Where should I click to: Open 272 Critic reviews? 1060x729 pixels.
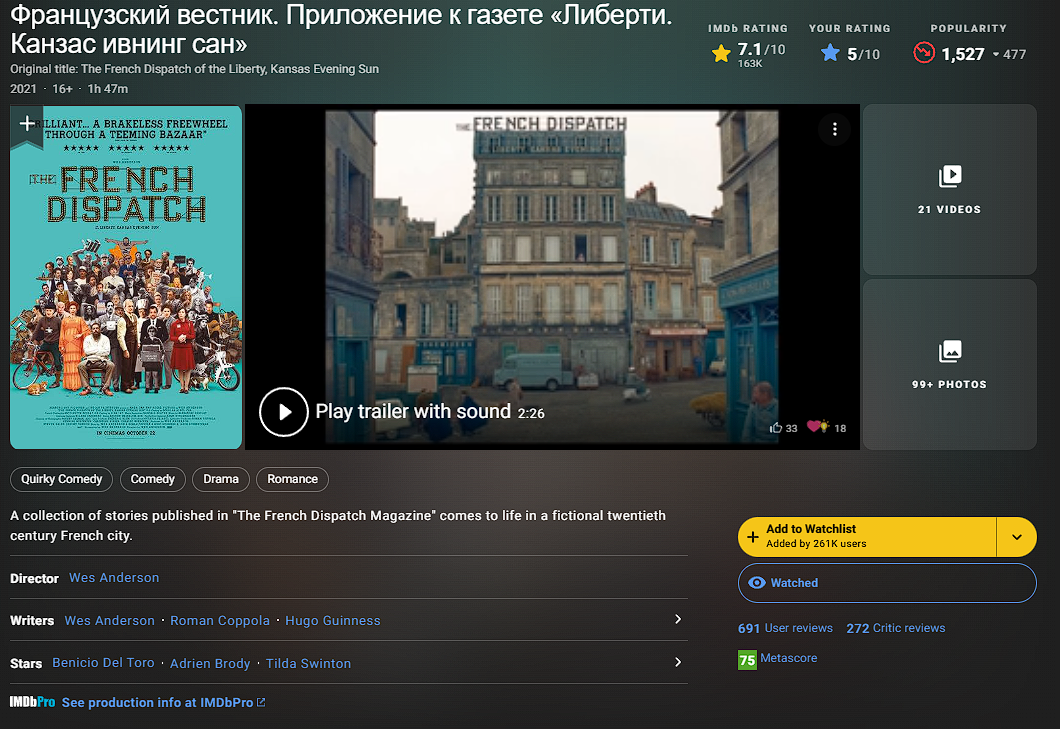[896, 628]
